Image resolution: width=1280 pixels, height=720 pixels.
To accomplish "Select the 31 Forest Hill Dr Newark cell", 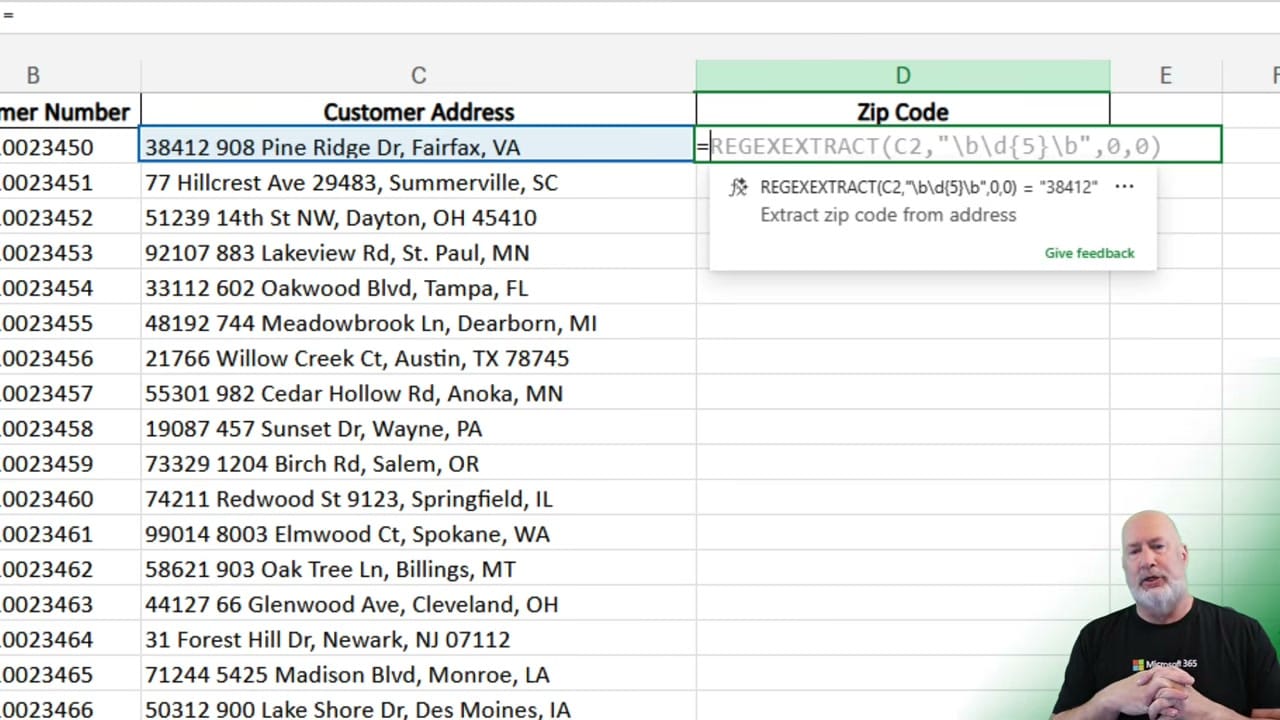I will [x=418, y=639].
